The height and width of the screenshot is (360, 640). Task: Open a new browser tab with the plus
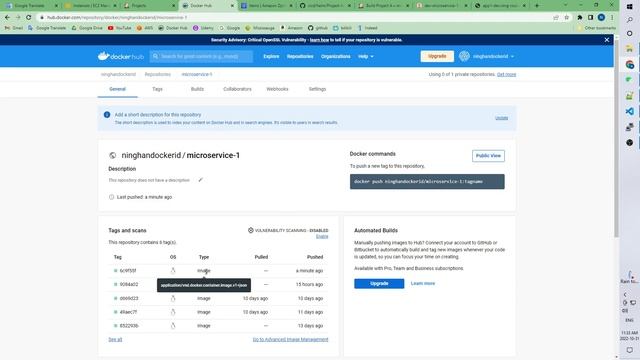[537, 6]
